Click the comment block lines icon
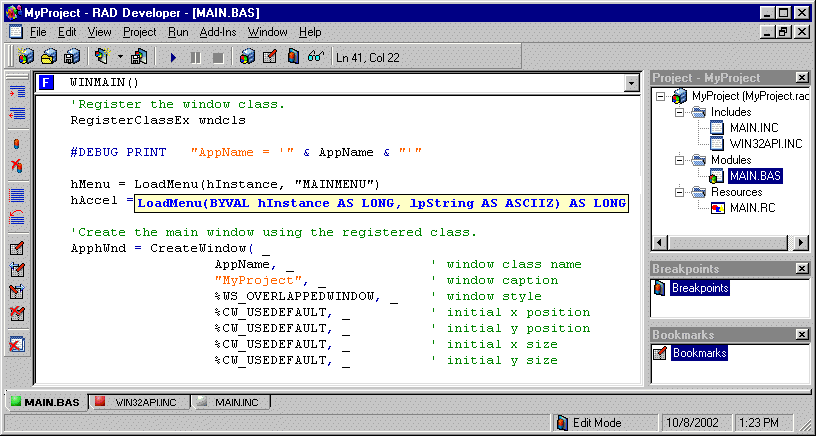816x436 pixels. pyautogui.click(x=17, y=196)
